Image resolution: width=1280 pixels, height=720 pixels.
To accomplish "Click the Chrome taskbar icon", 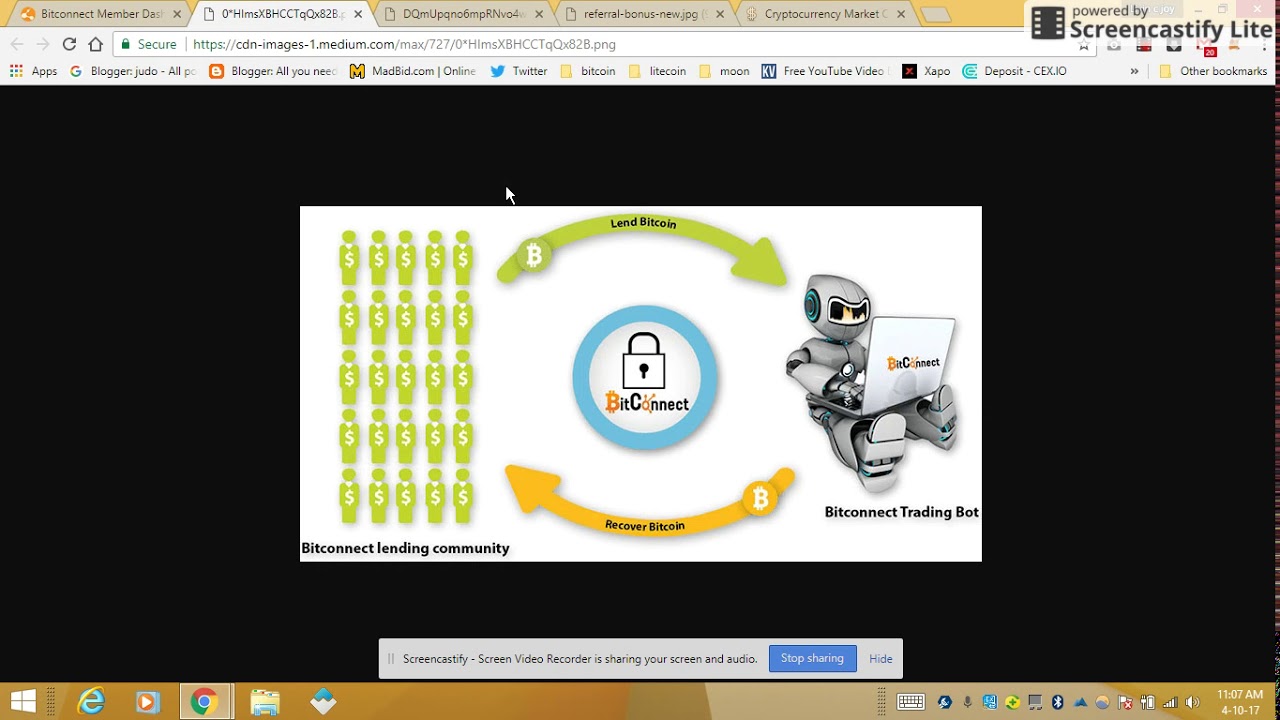I will (x=204, y=701).
